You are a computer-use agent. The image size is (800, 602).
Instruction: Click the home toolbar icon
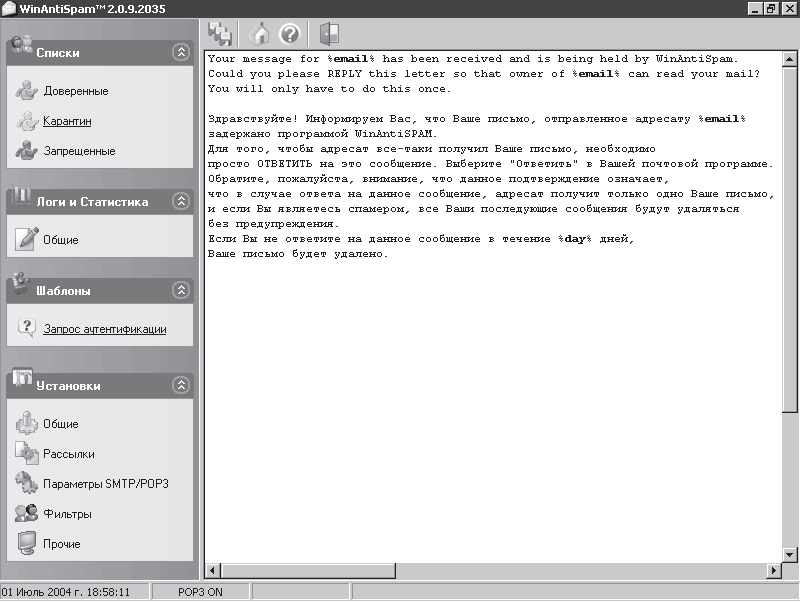coord(260,34)
